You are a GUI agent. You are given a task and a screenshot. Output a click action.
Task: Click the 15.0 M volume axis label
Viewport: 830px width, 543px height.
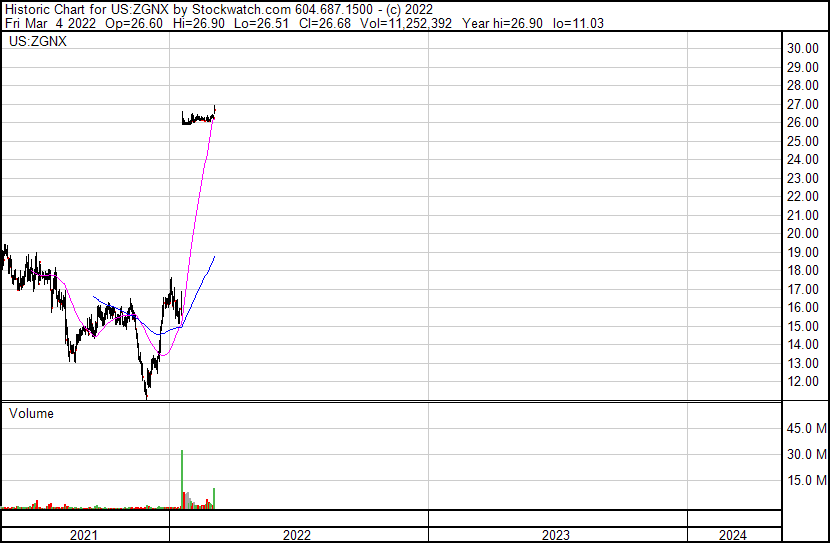tap(806, 481)
